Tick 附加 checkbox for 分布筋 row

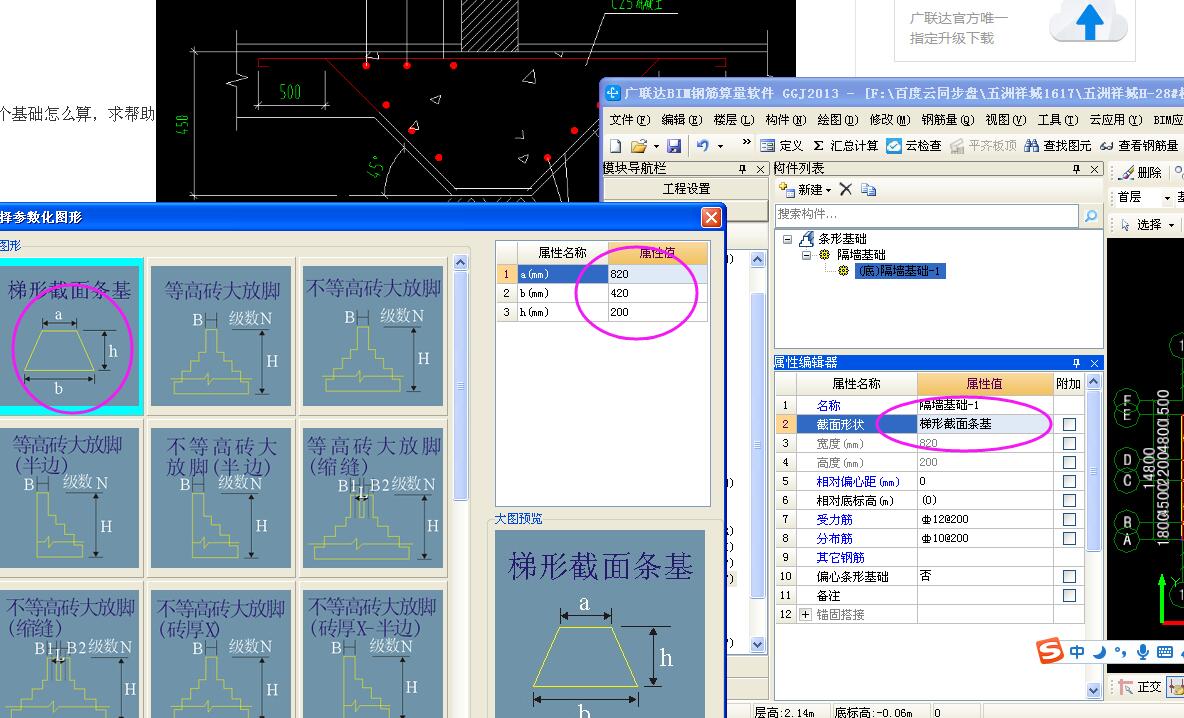pos(1069,538)
